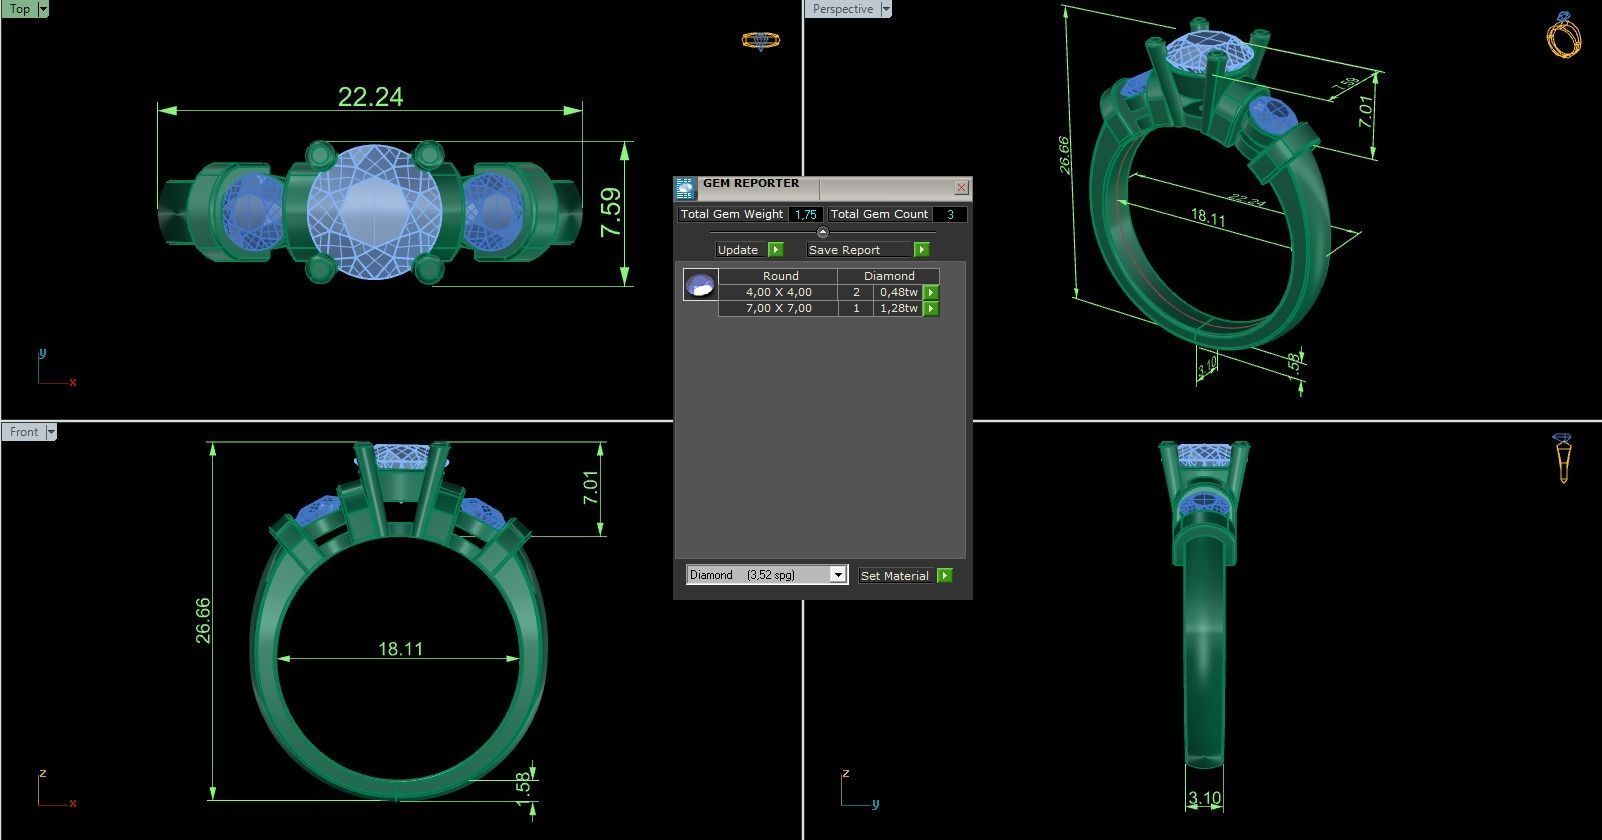
Task: Click quantity 2 in the 4,00 row
Action: tap(856, 293)
